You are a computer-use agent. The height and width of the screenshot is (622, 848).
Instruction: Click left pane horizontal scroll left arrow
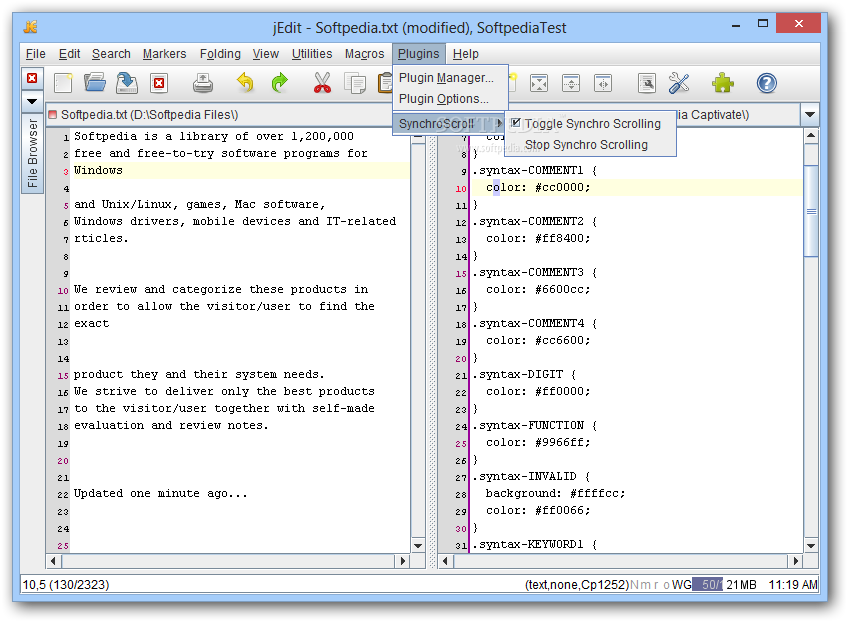[53, 561]
